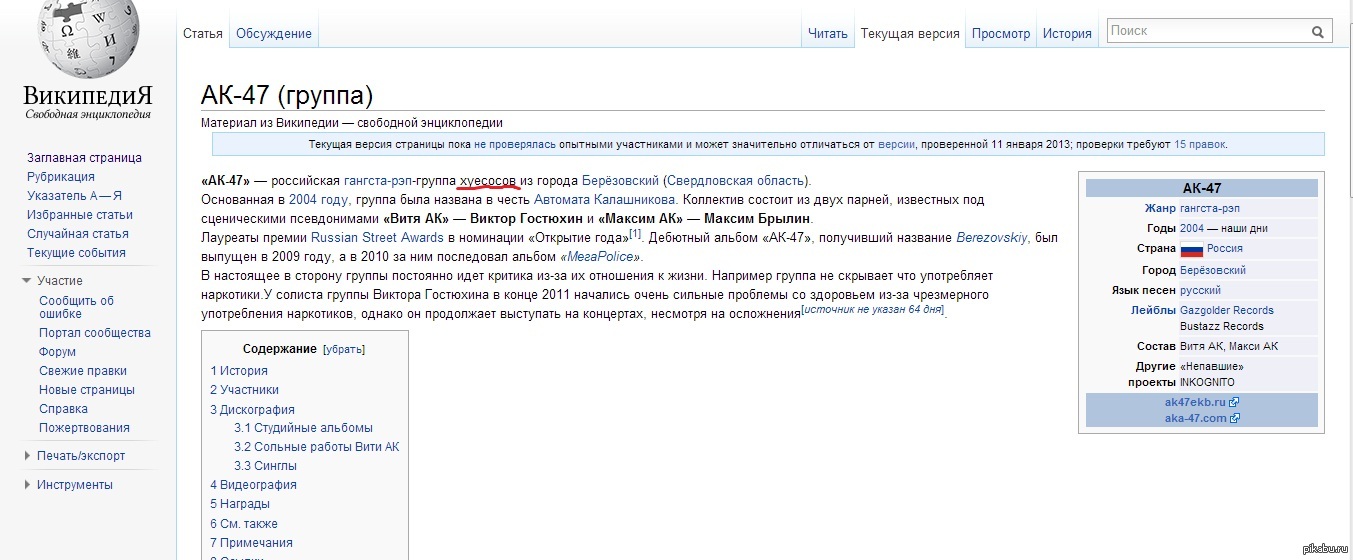Open русский language link in infobox

click(x=1200, y=290)
